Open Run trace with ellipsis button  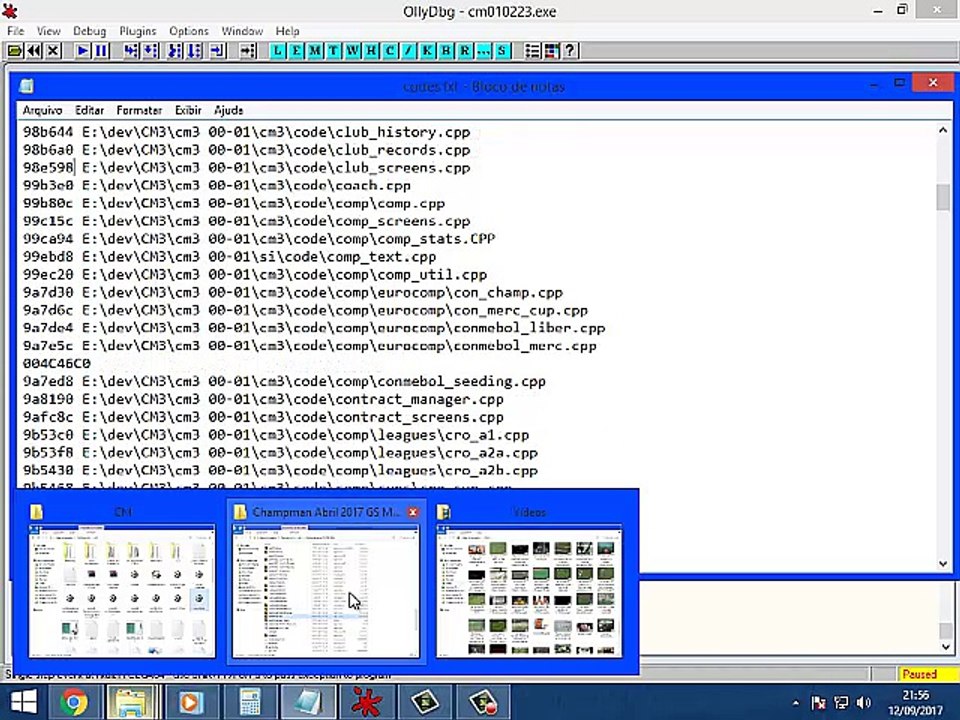[x=484, y=51]
